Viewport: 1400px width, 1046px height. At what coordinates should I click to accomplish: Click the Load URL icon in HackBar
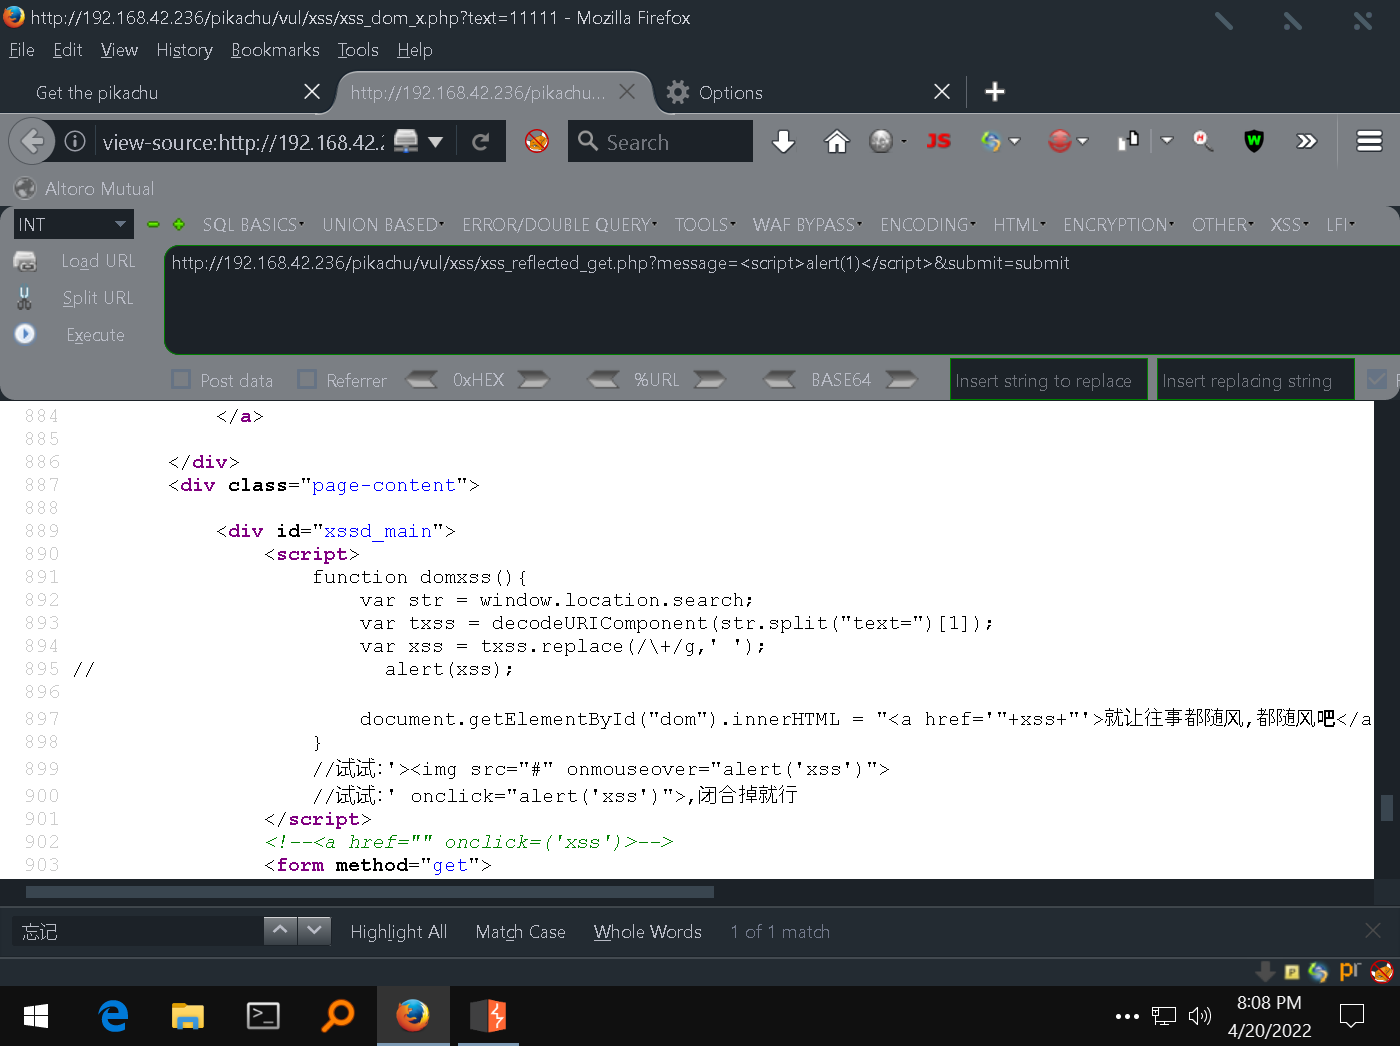[25, 261]
